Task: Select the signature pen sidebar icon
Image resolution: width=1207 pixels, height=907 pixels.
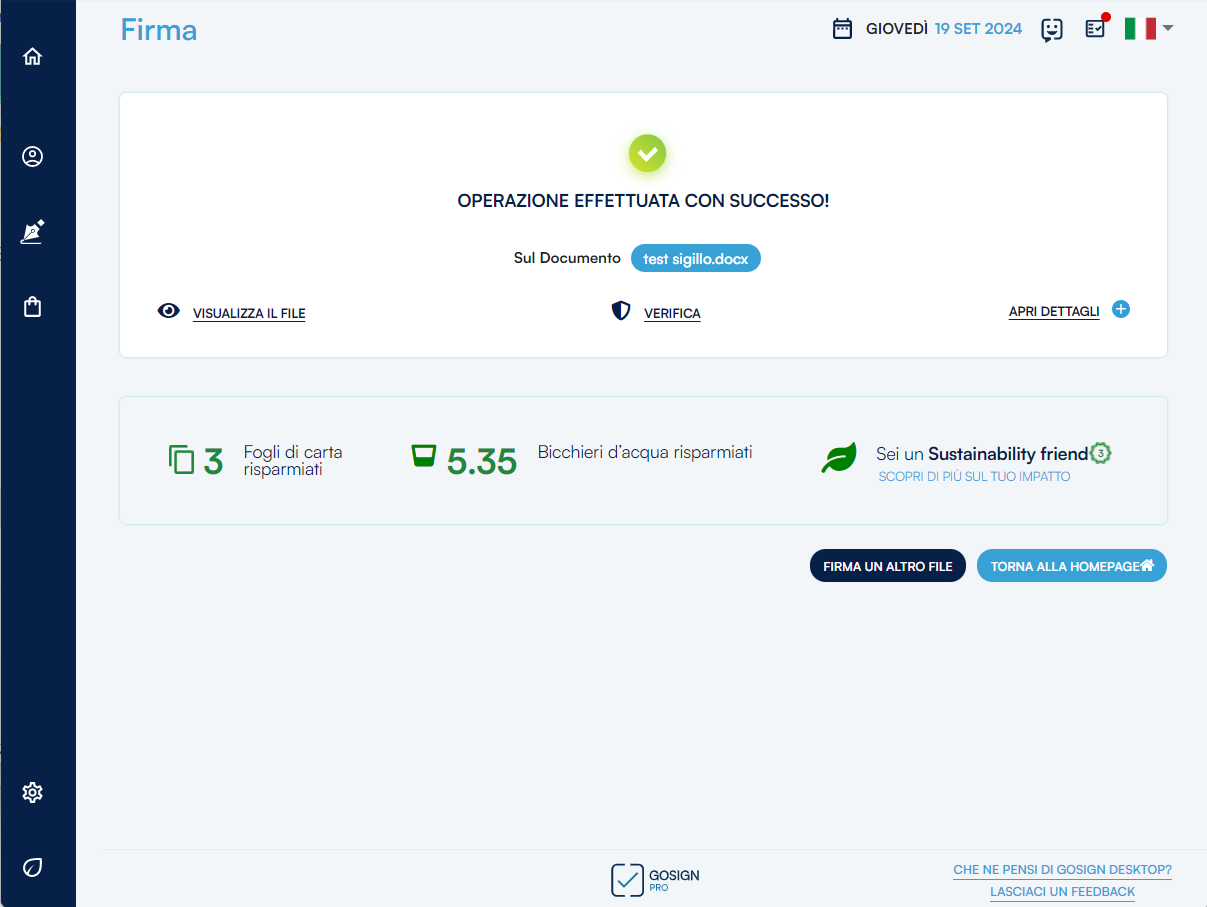Action: tap(33, 232)
